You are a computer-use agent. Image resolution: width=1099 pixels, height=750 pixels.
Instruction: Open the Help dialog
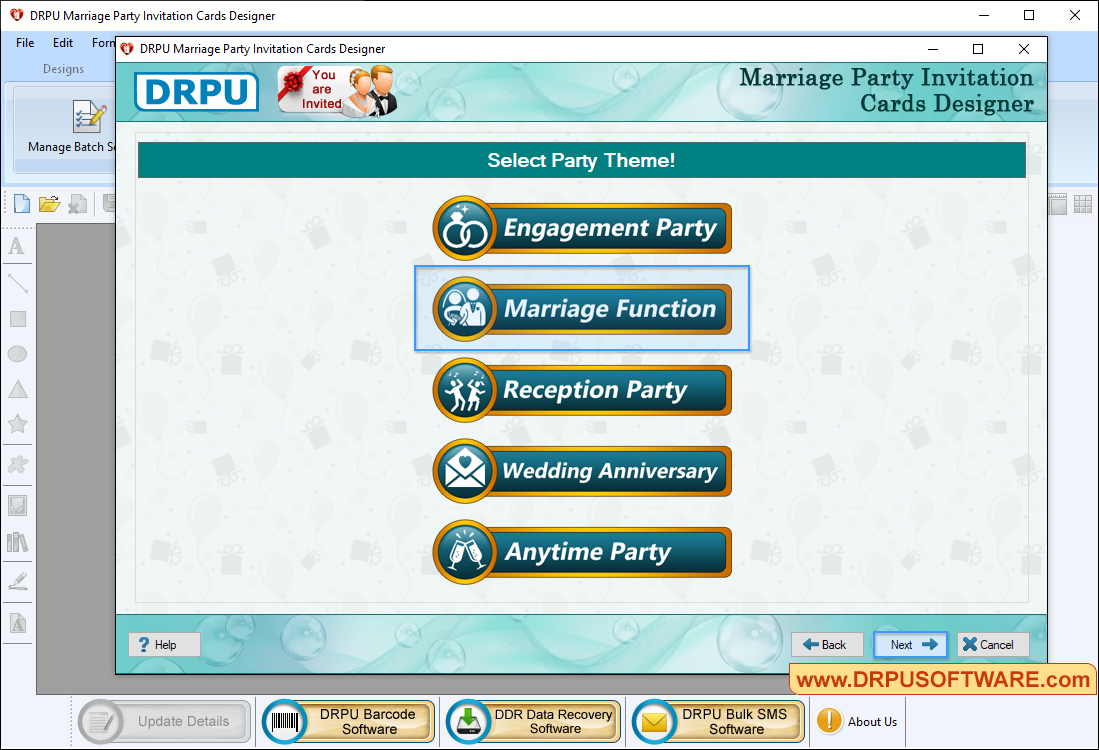point(163,644)
